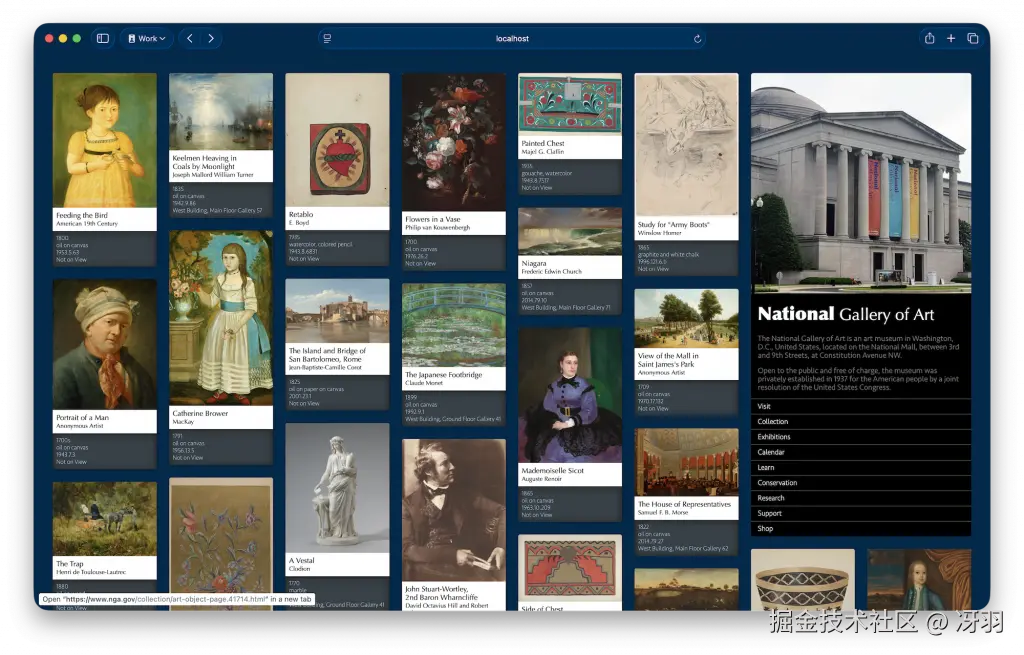The width and height of the screenshot is (1024, 655).
Task: Open the Study for Army Boots sketch
Action: point(686,144)
